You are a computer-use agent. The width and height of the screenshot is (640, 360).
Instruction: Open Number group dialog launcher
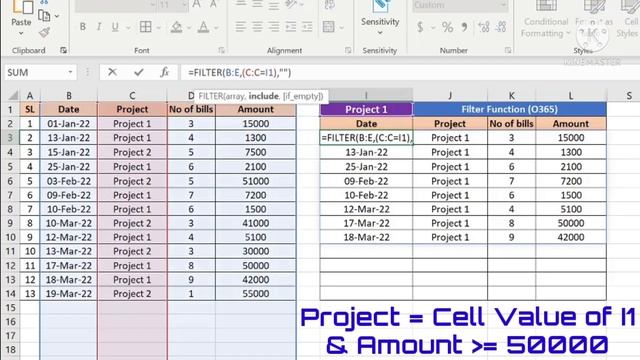[x=508, y=50]
